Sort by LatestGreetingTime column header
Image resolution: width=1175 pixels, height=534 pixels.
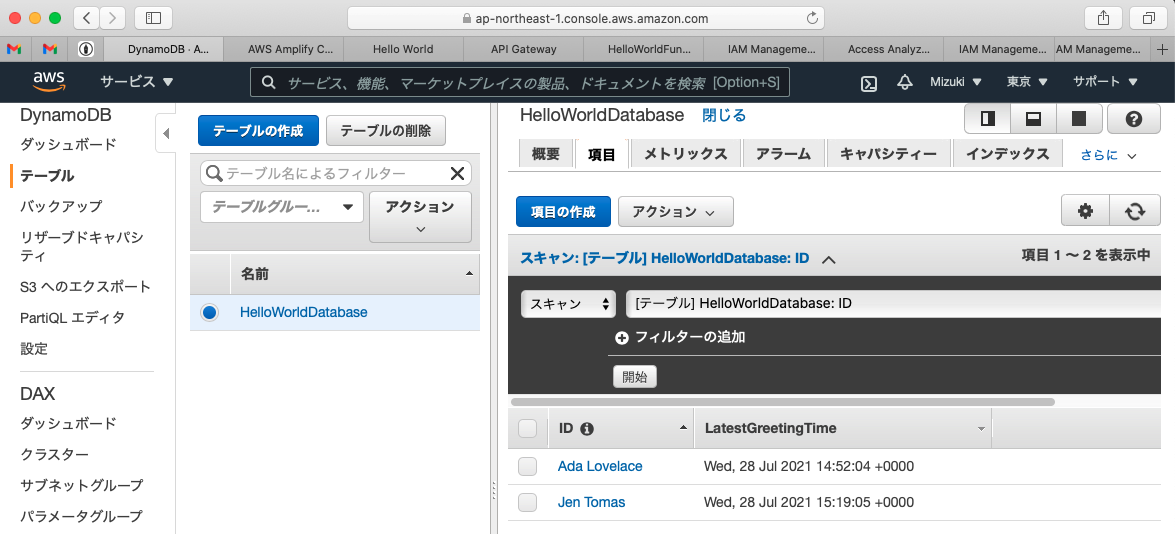(842, 428)
